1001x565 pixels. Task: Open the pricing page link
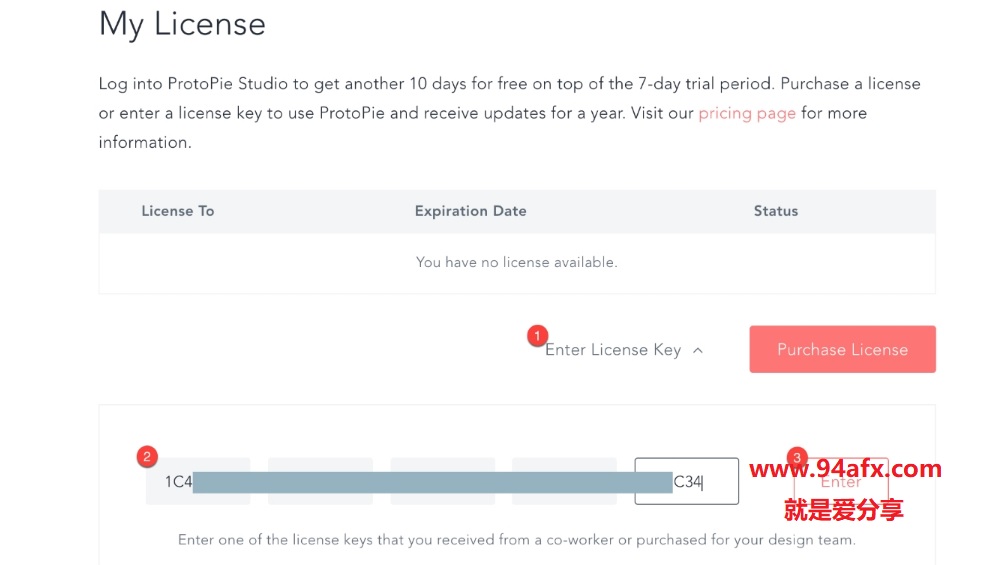click(747, 113)
